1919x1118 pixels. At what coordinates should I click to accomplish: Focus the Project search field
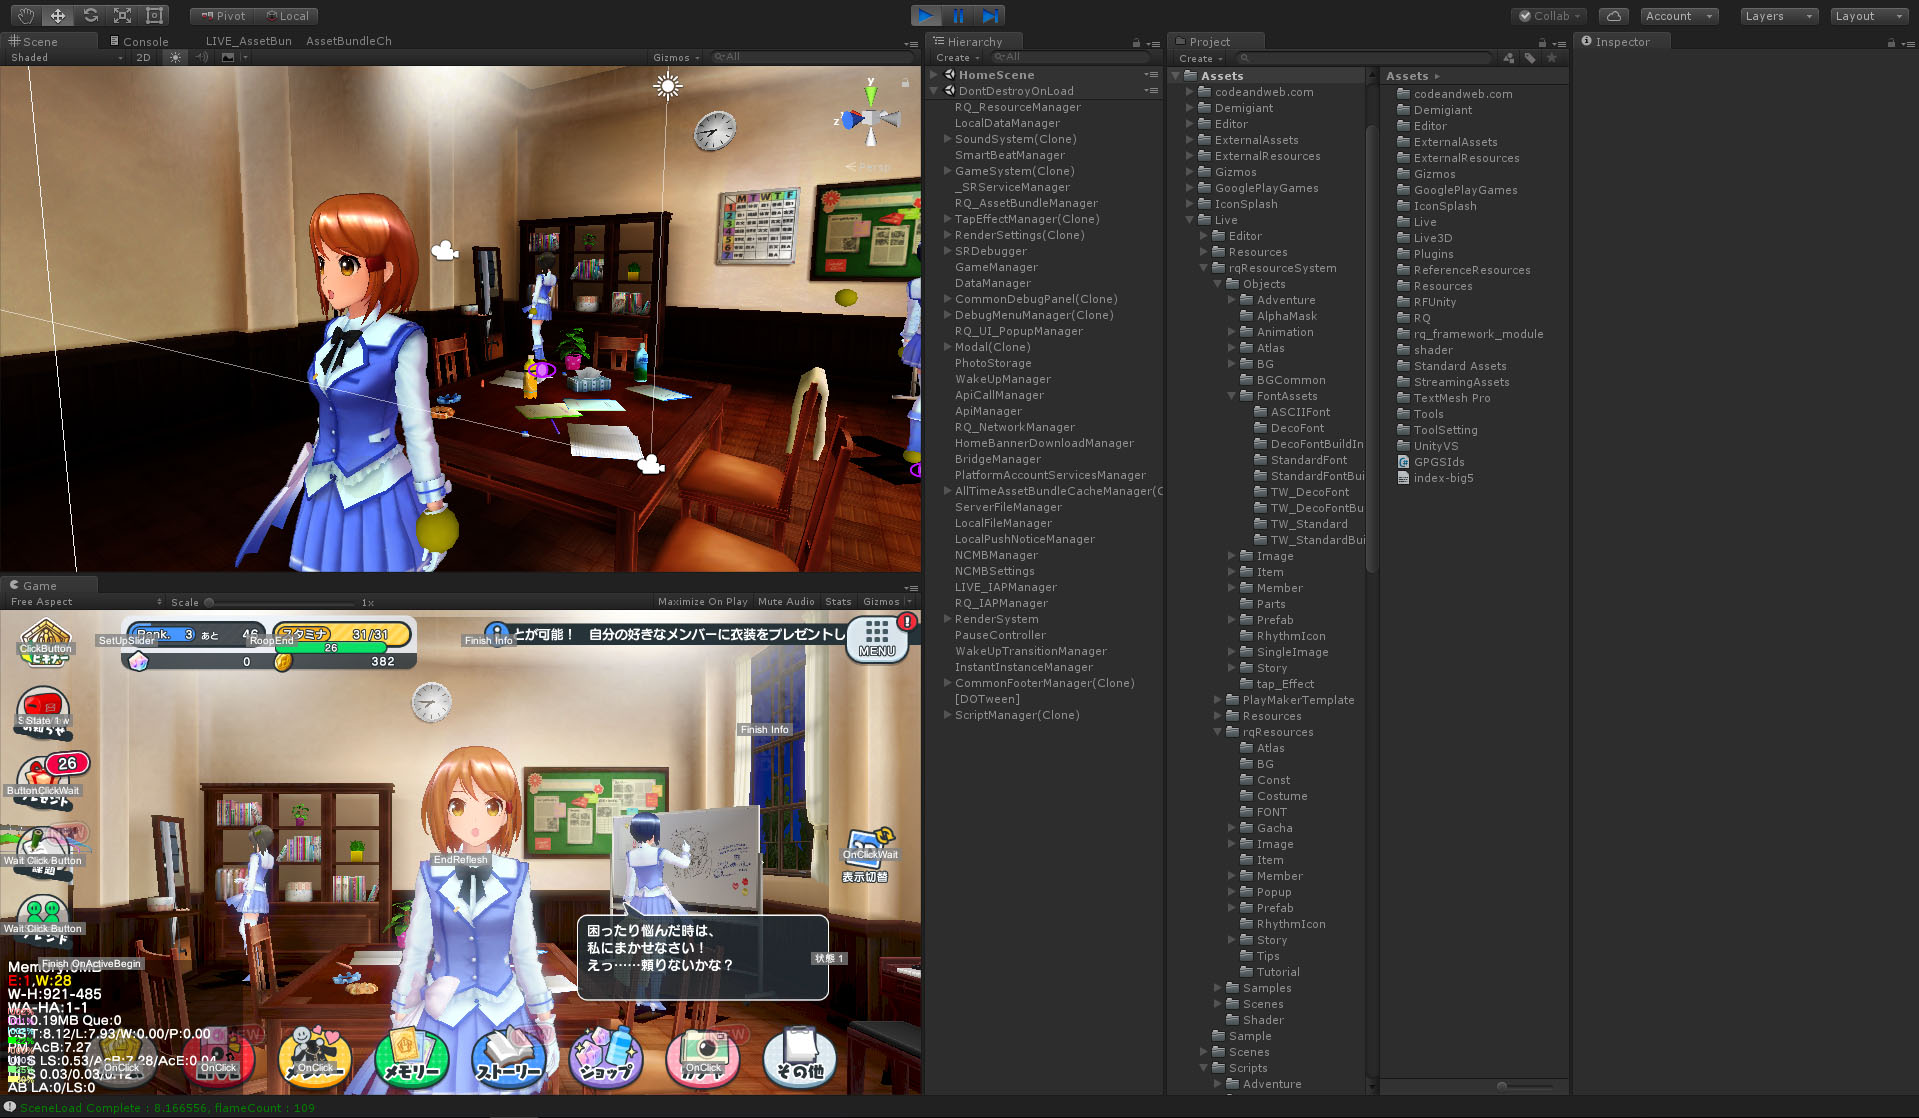tap(1365, 58)
